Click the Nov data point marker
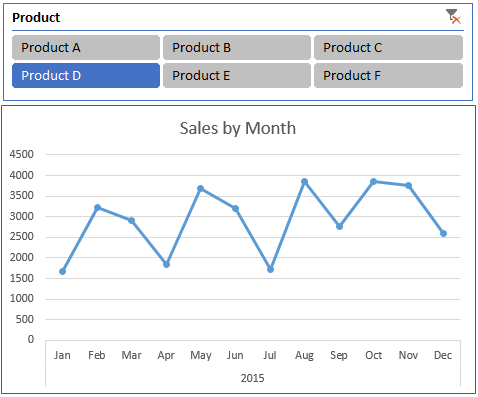 (409, 186)
